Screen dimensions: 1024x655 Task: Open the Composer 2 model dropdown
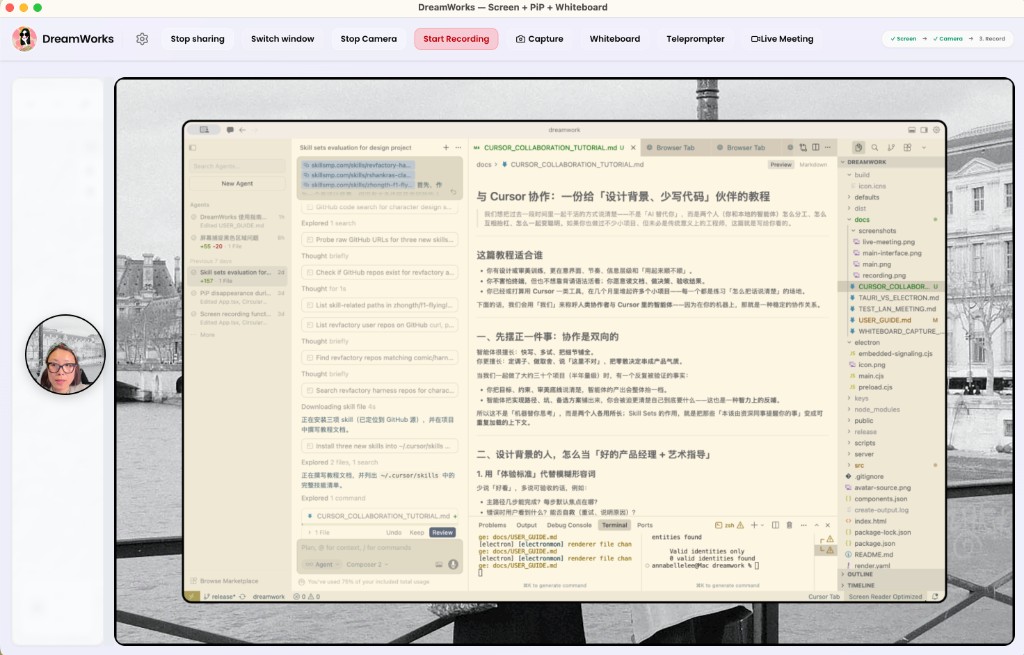coord(367,564)
